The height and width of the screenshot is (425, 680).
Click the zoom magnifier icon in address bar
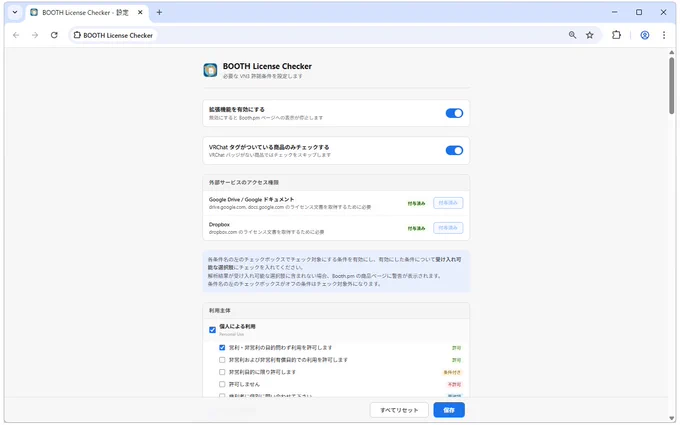[x=572, y=35]
